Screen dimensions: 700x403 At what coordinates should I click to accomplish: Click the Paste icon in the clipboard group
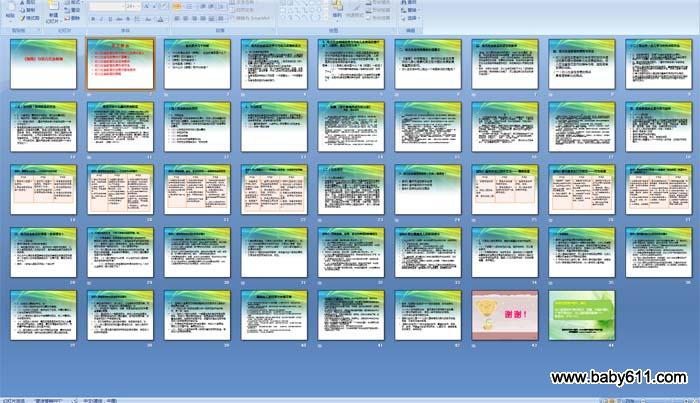coord(7,11)
